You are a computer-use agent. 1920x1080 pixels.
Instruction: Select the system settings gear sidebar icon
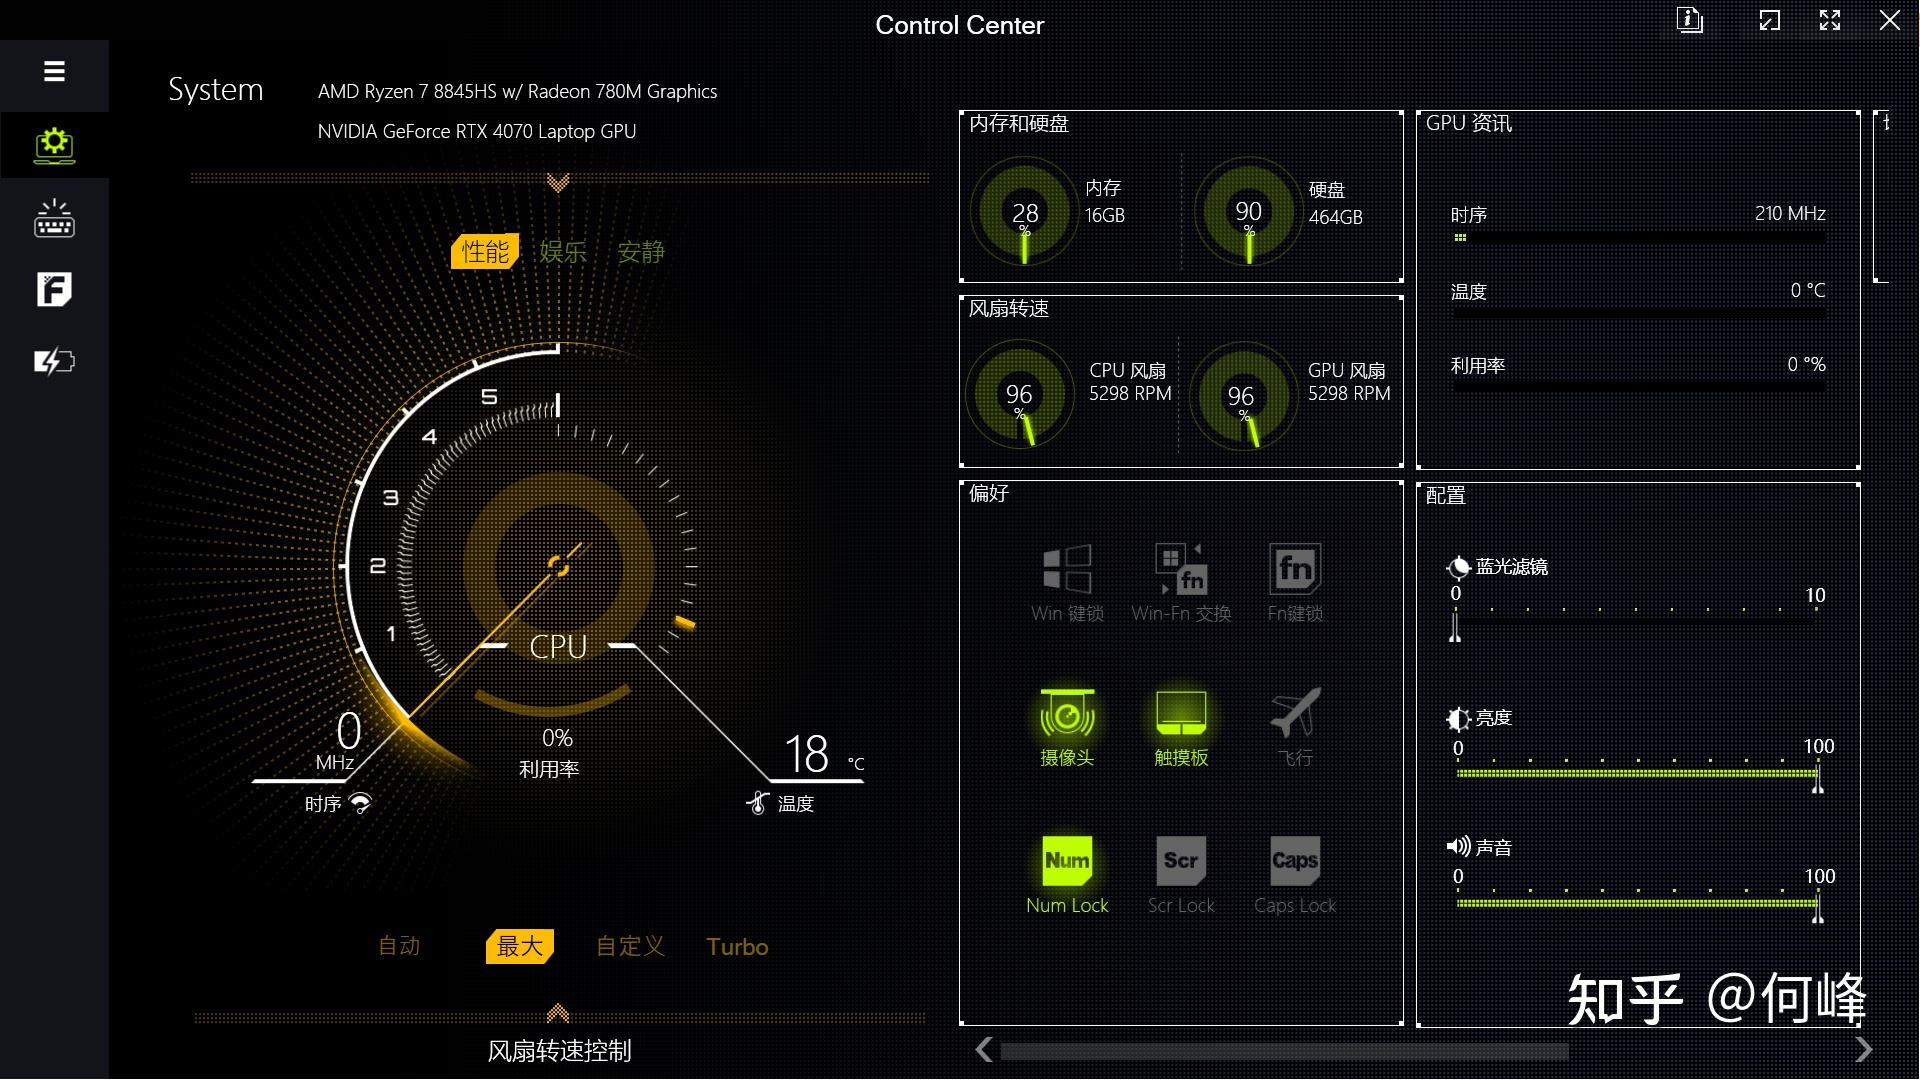54,145
